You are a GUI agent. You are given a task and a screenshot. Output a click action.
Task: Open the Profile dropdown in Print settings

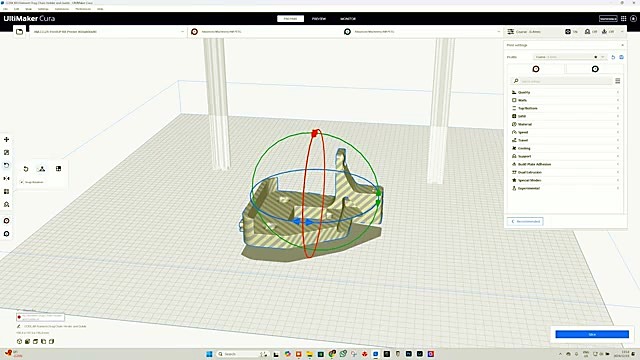click(570, 57)
